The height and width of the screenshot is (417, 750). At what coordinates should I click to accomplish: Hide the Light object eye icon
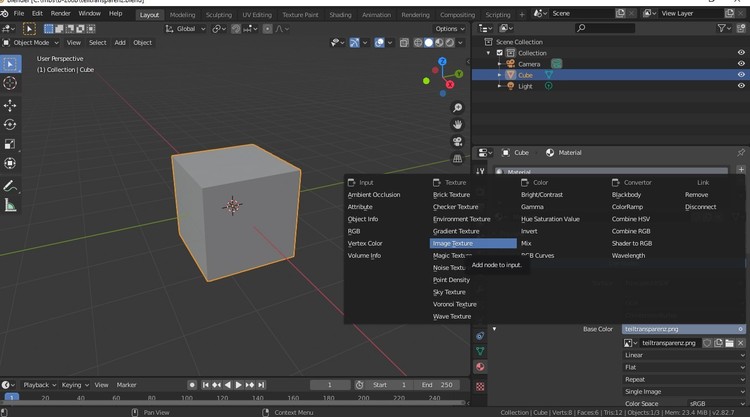(x=741, y=86)
